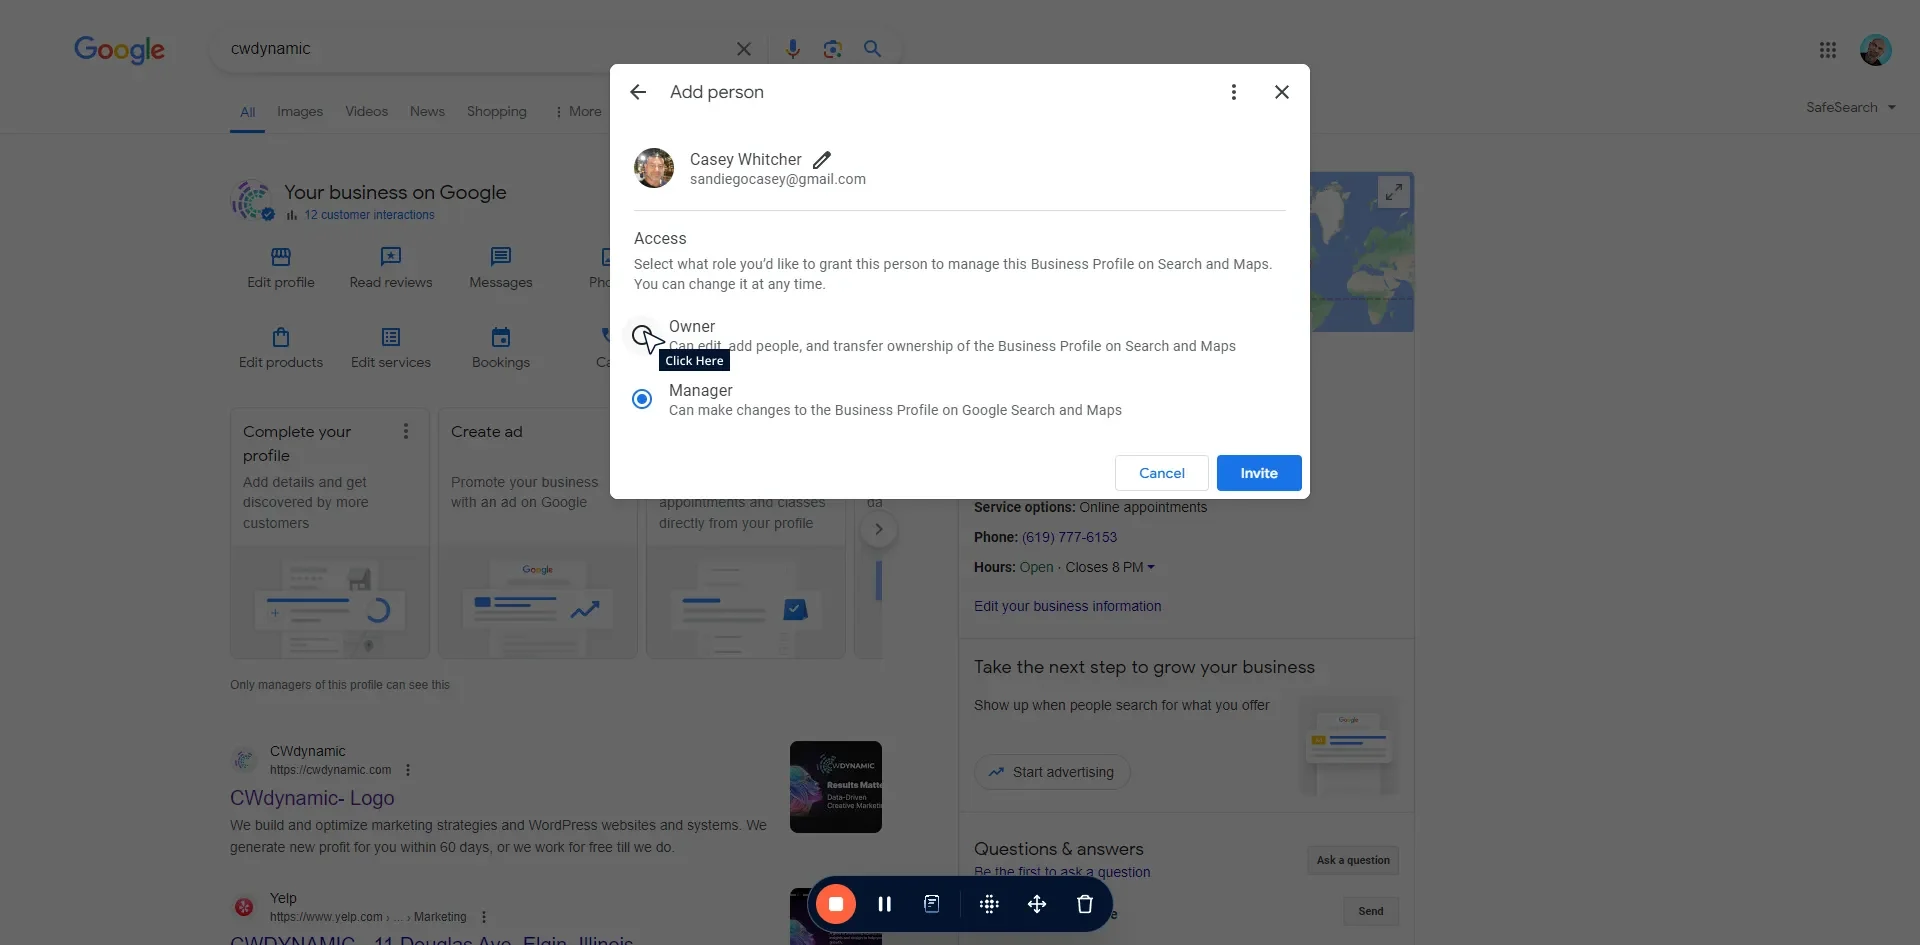Open Google Lens image search

point(833,49)
